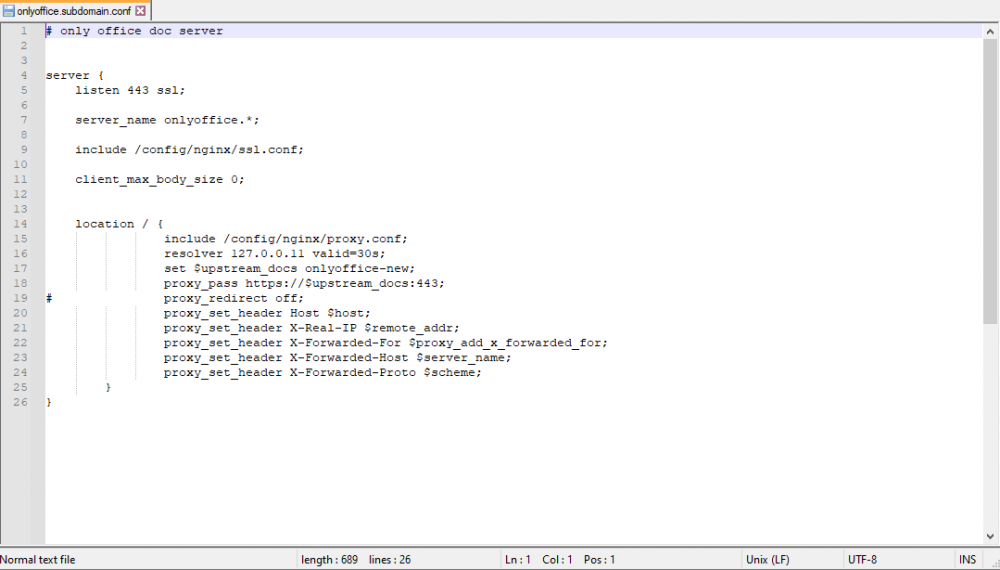Click 'Col : 1' in status bar

pos(557,560)
